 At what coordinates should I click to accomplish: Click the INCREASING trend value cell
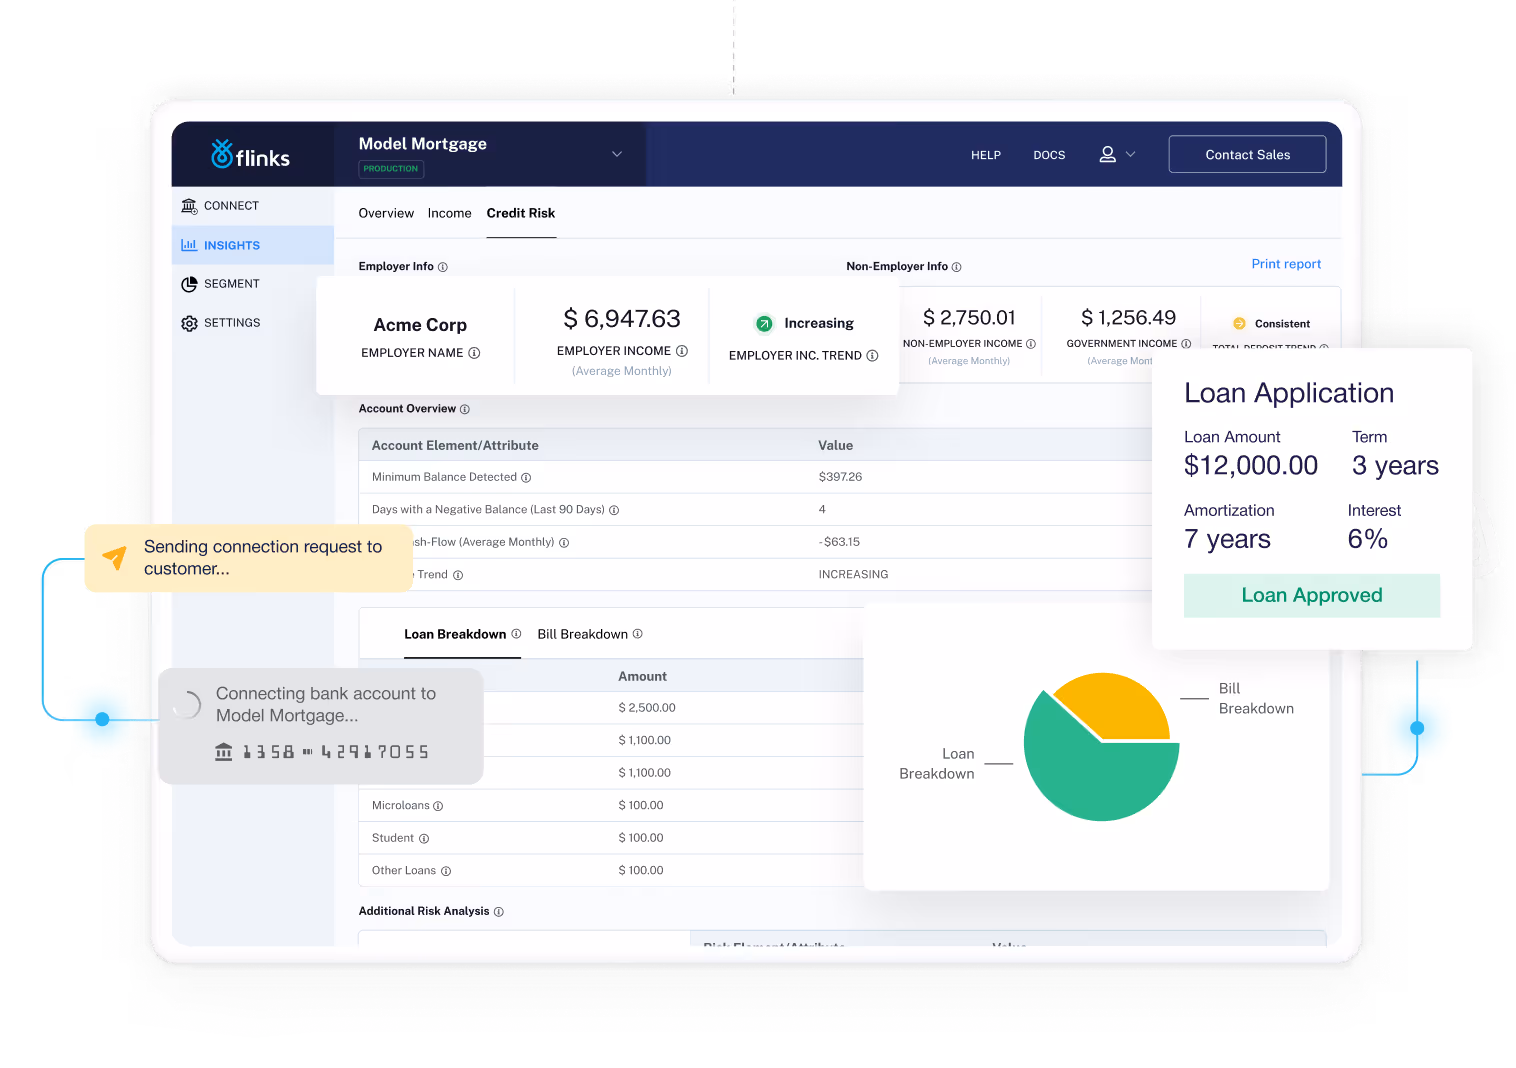coord(853,575)
